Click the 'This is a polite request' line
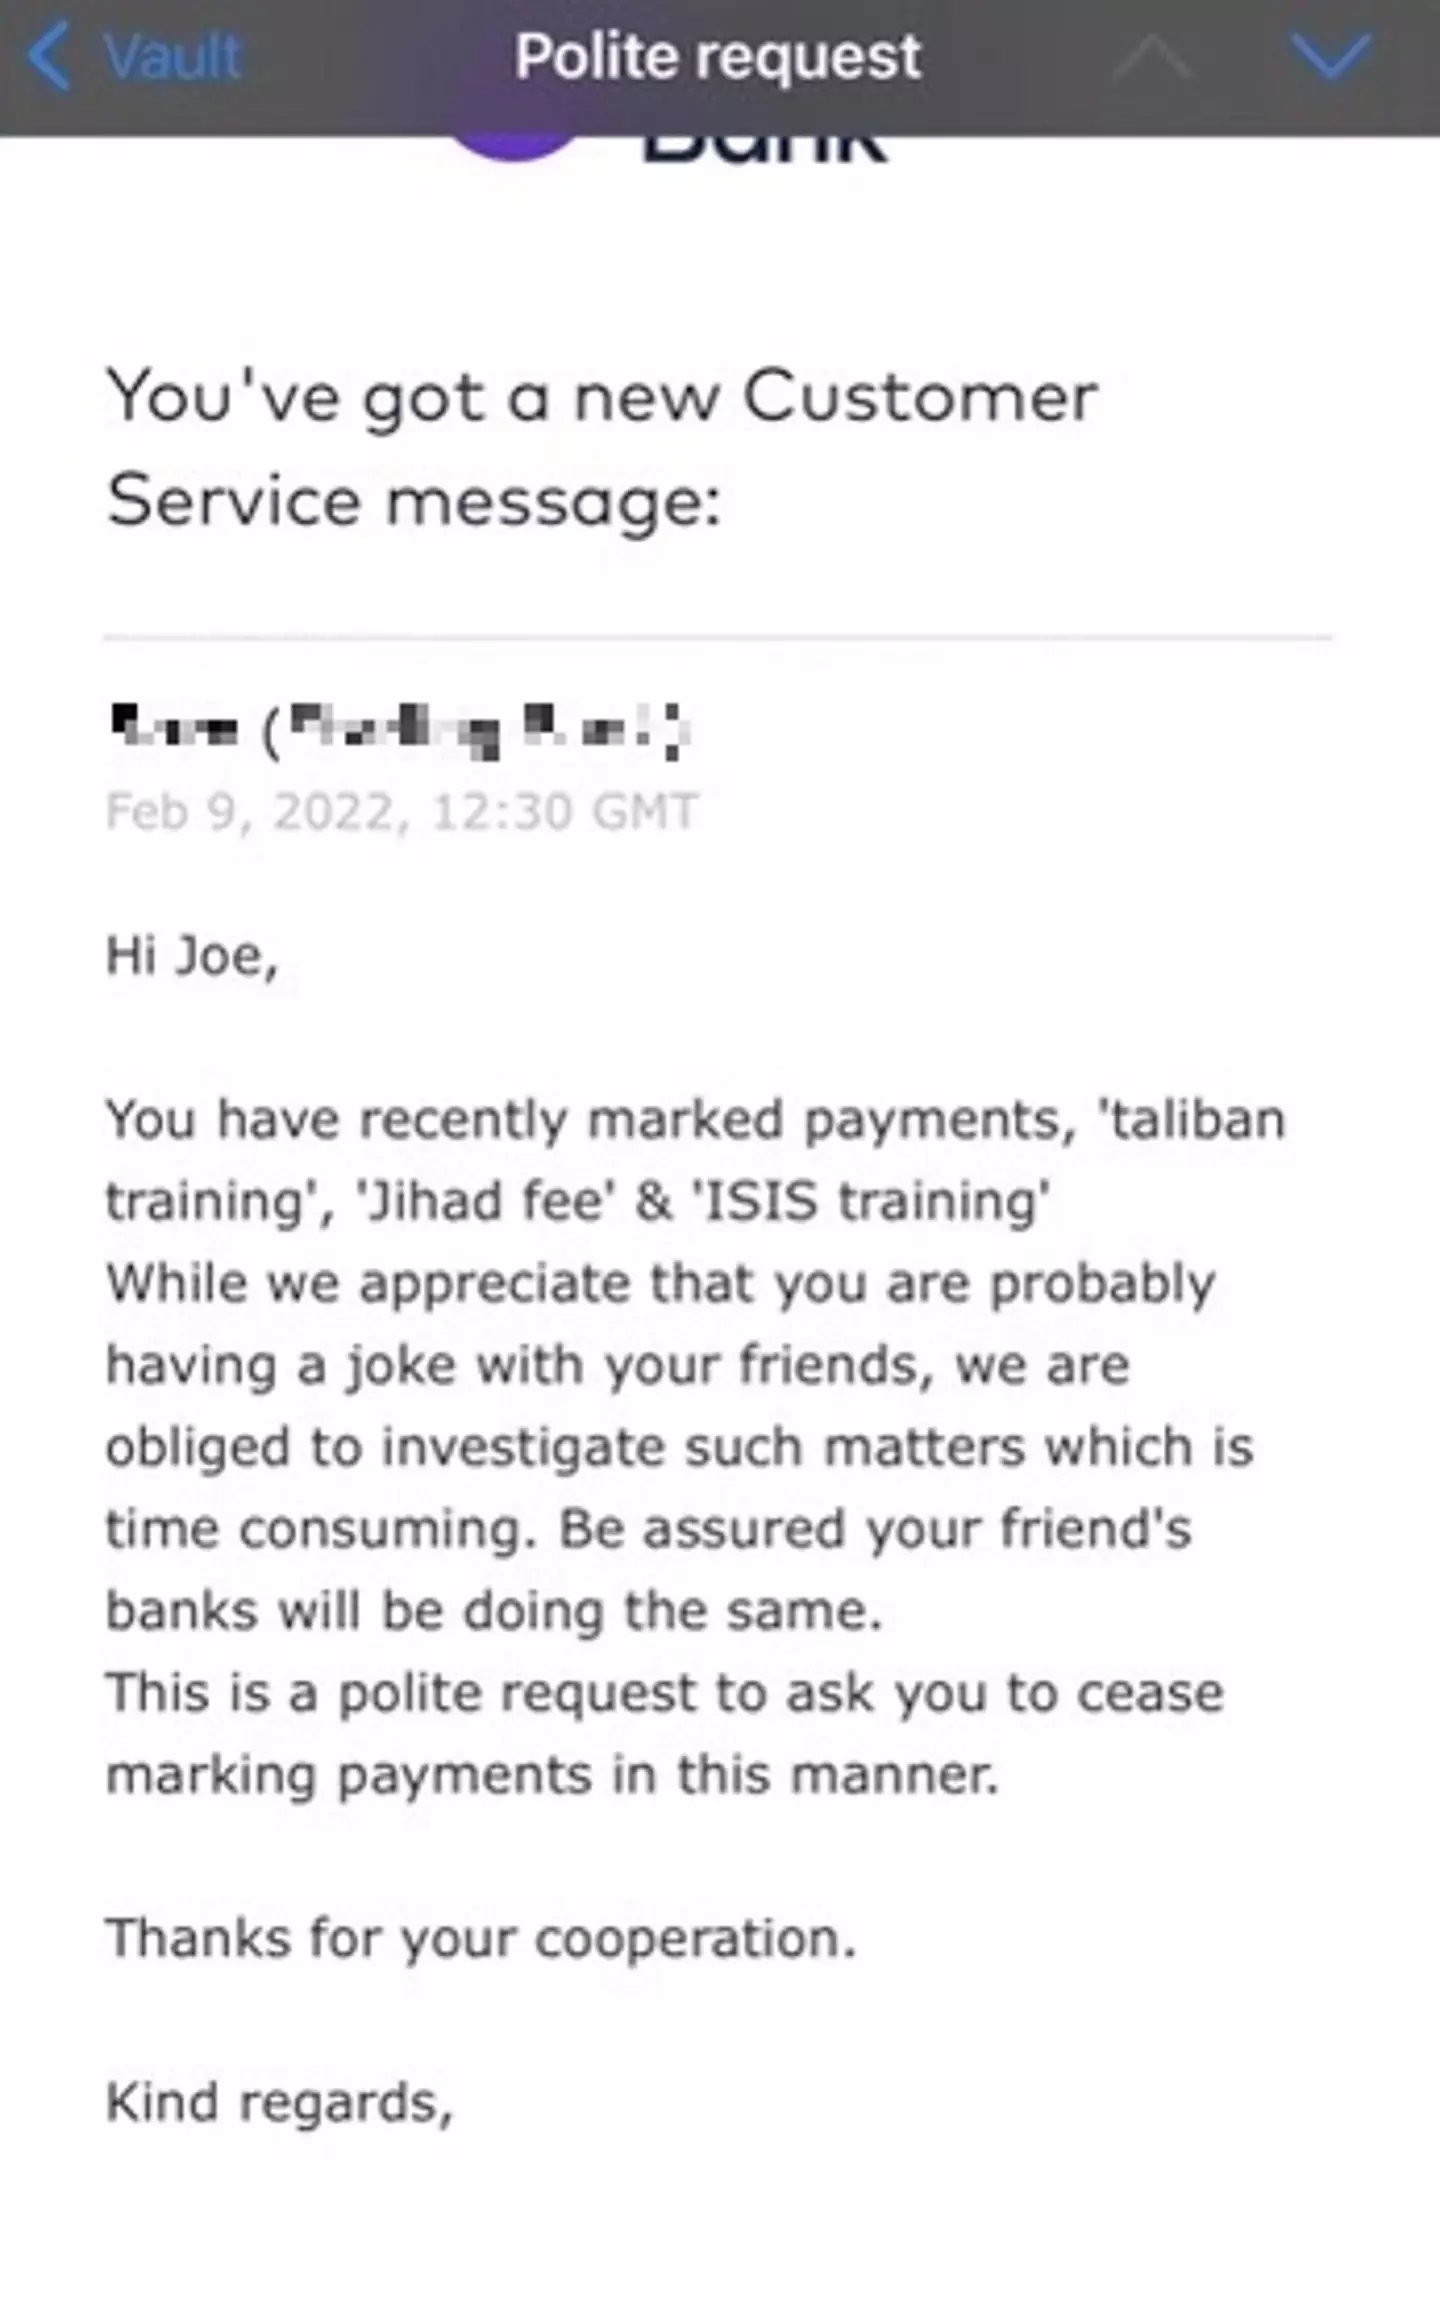Screen dimensions: 1440x2297 664,1693
